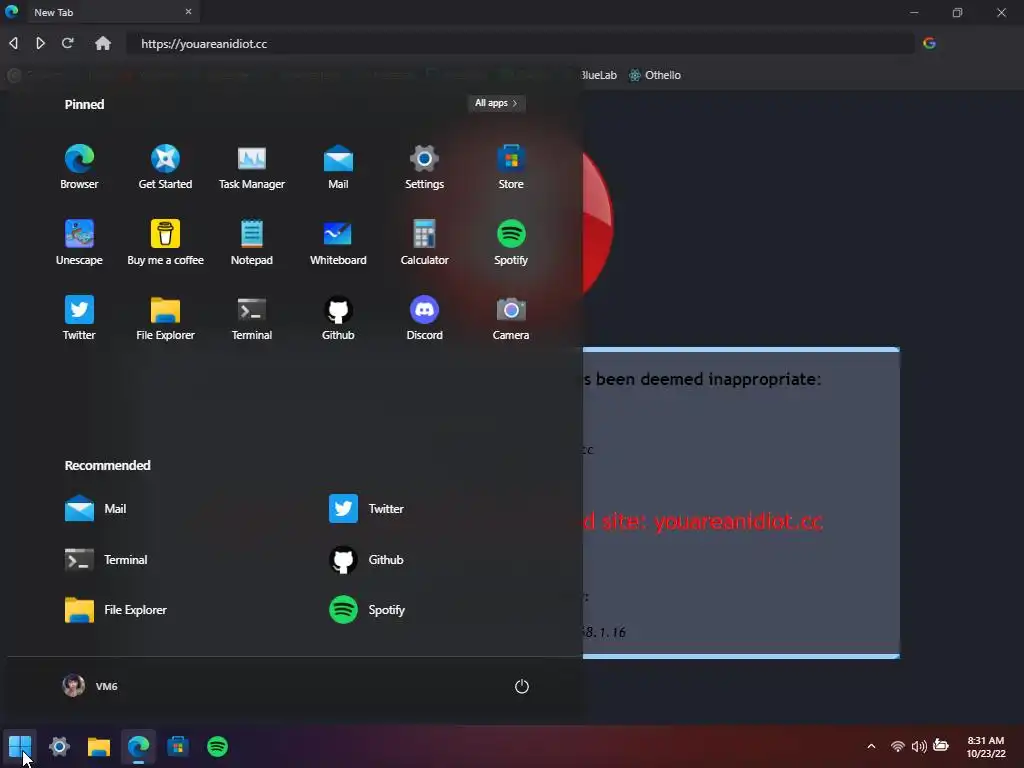1024x768 pixels.
Task: Click the volume tray icon
Action: (x=919, y=746)
